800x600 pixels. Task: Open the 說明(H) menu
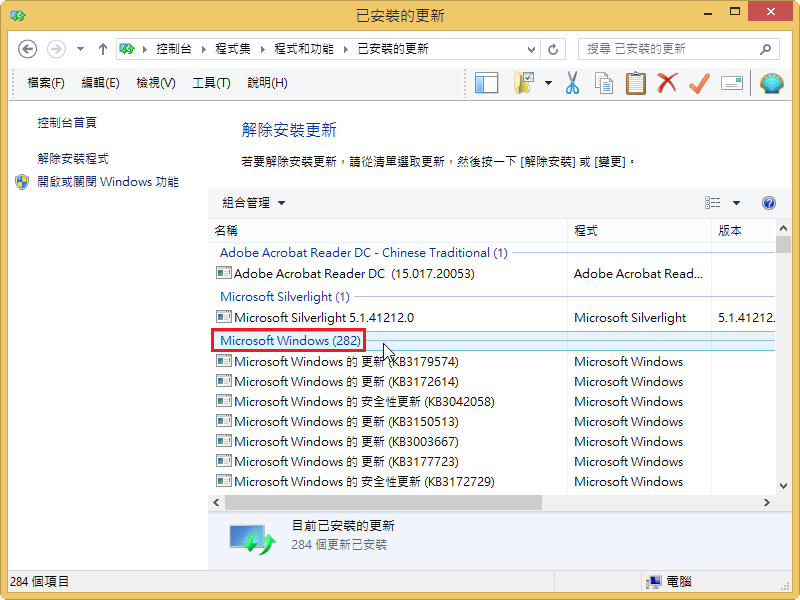(267, 83)
